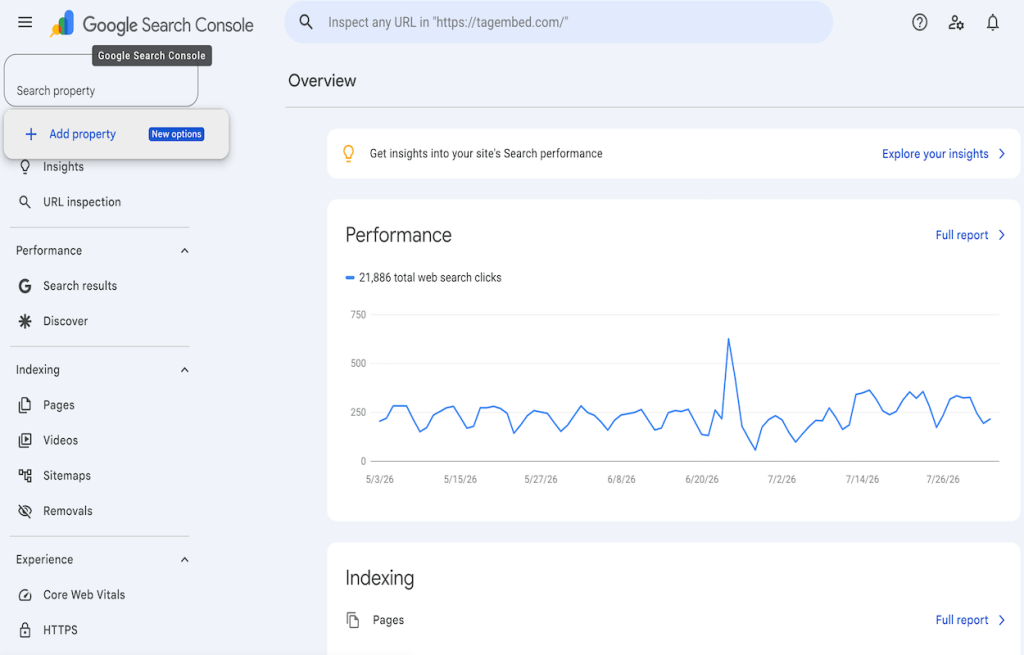The height and width of the screenshot is (655, 1024).
Task: Open the hamburger main menu
Action: 25,23
